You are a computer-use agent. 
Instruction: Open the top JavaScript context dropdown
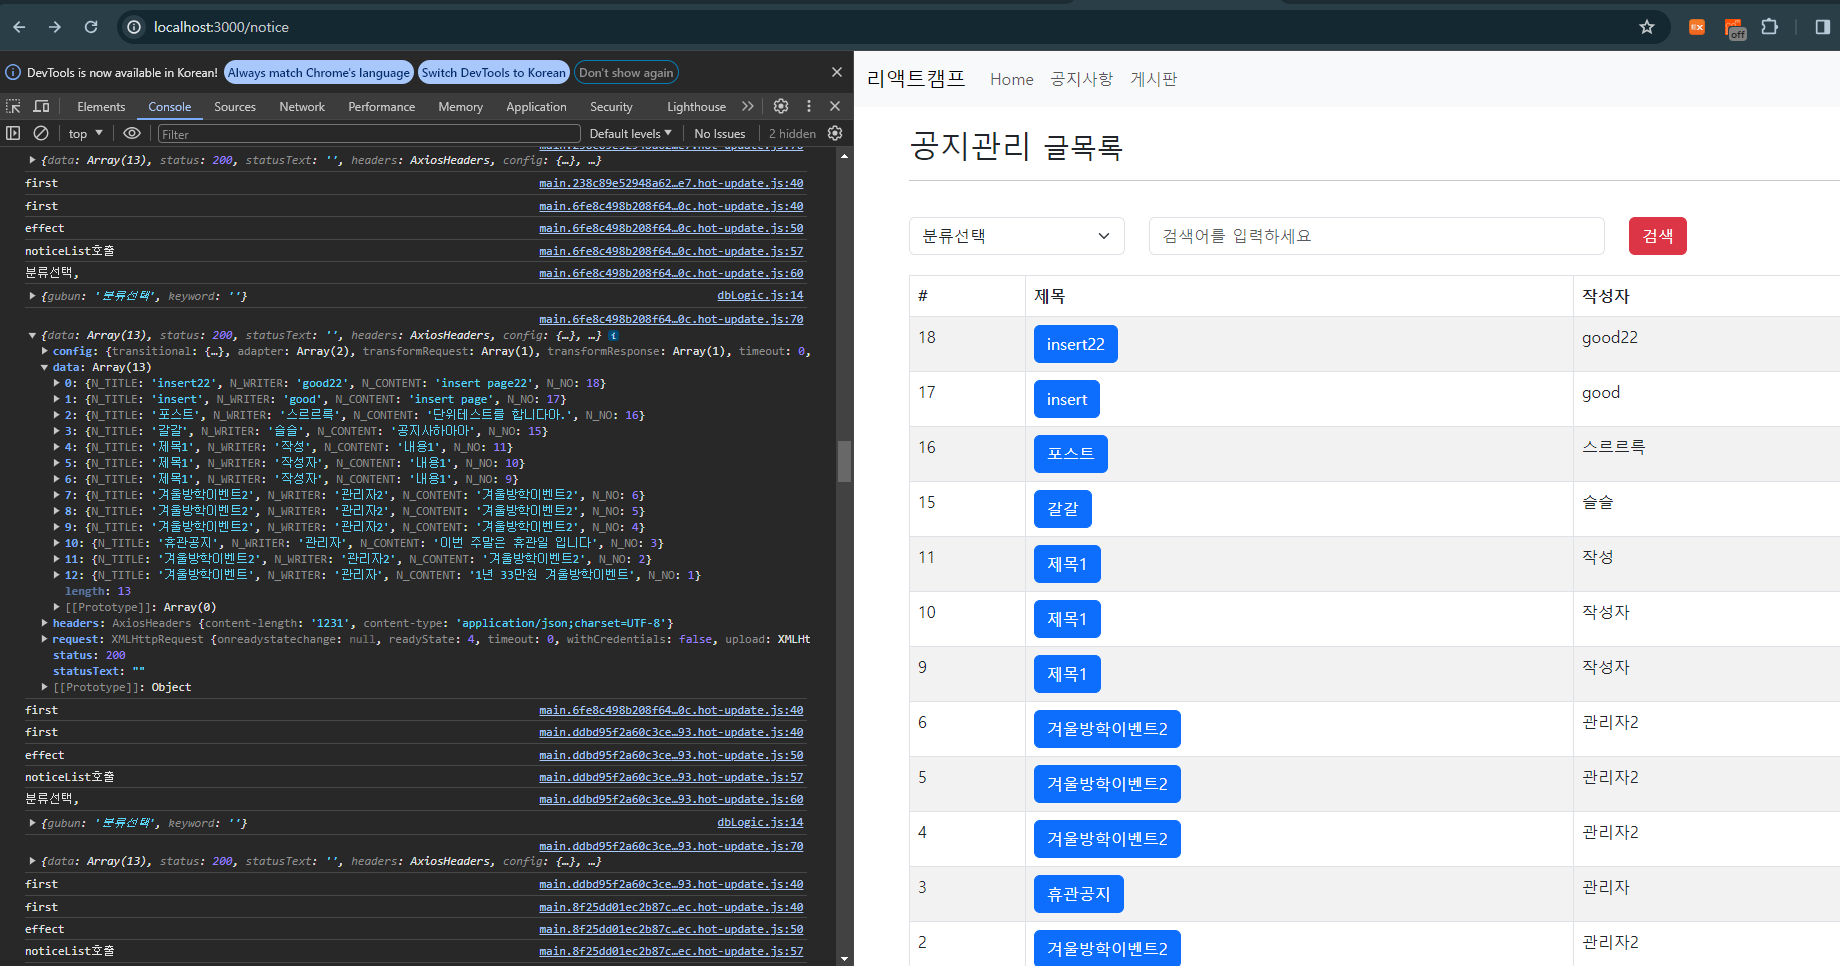pos(86,133)
